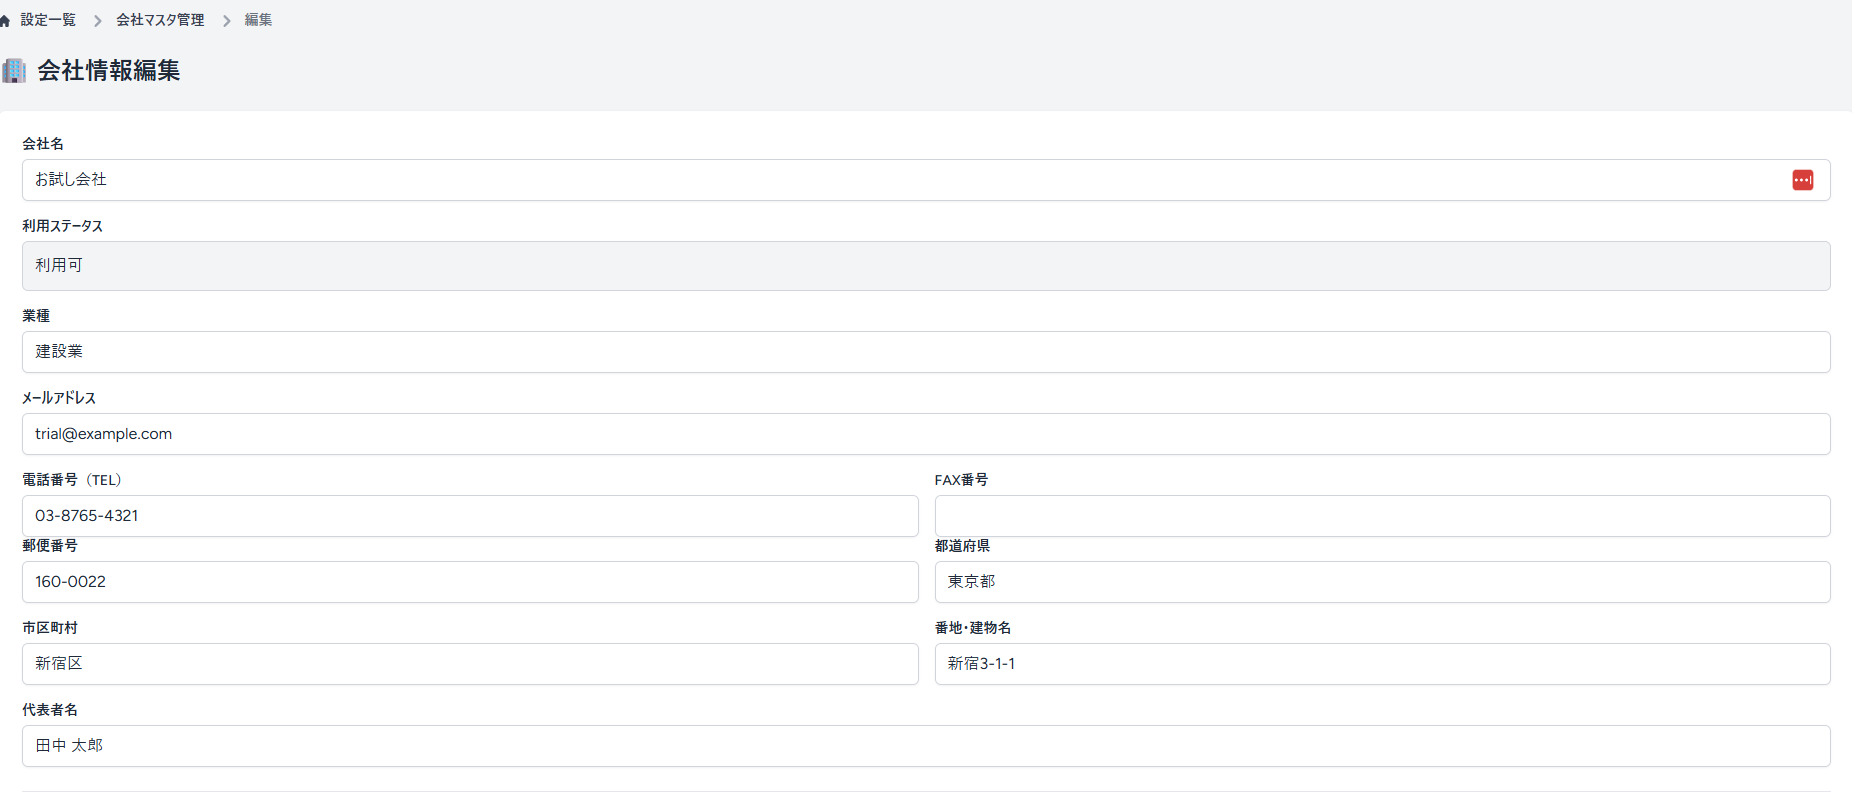The width and height of the screenshot is (1852, 809).
Task: Select the 編集 breadcrumb item
Action: (258, 20)
